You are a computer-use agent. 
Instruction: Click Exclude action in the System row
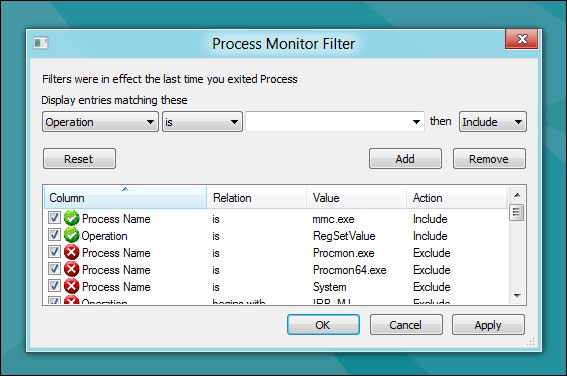(x=431, y=287)
